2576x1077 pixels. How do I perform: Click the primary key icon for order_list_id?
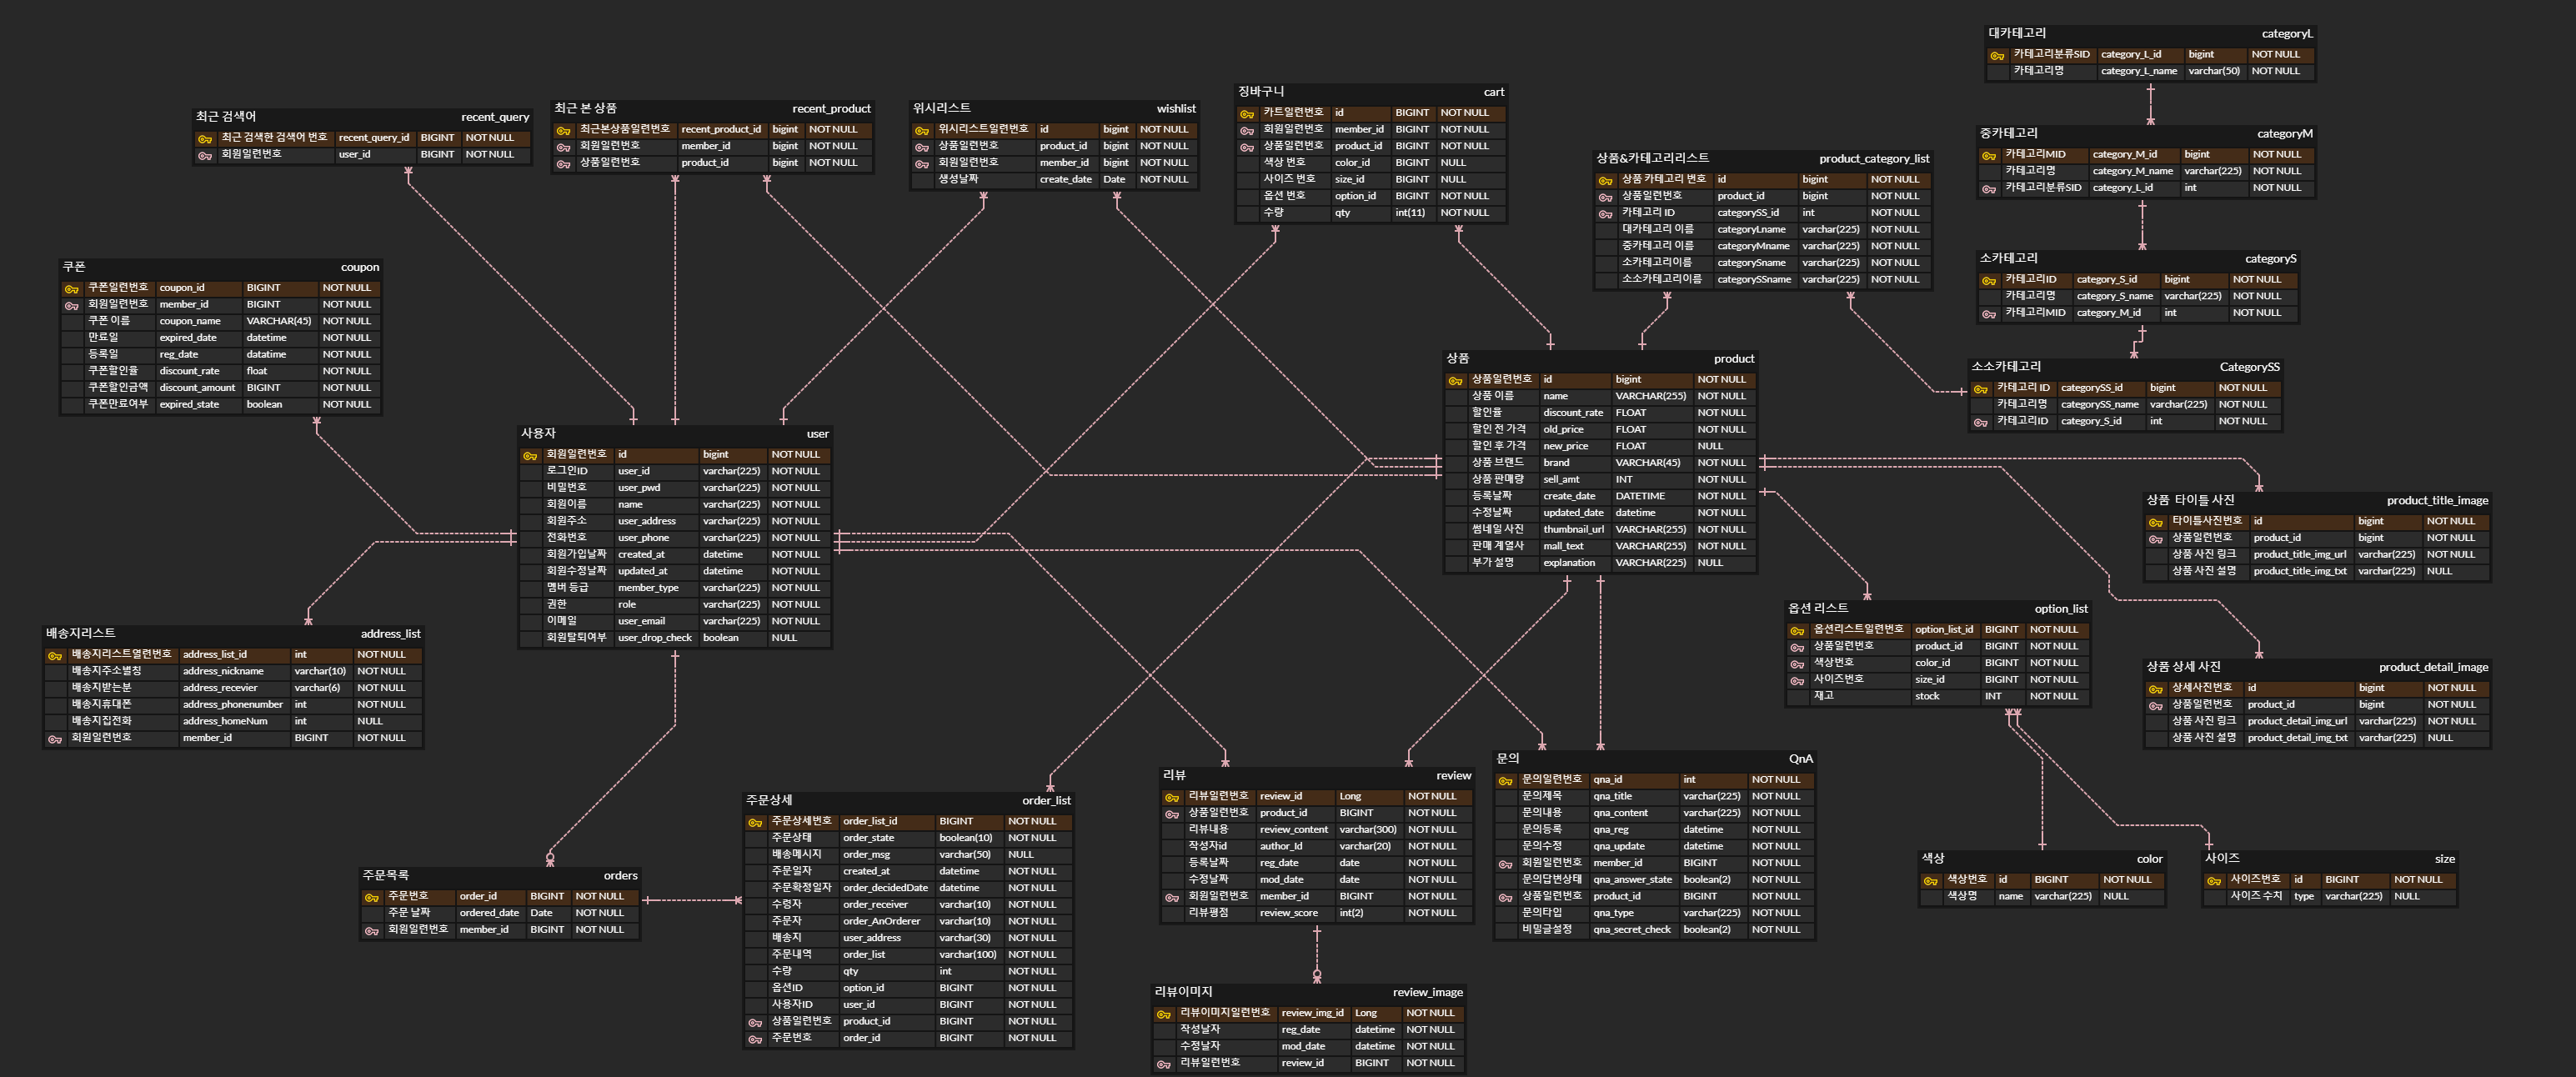coord(756,823)
